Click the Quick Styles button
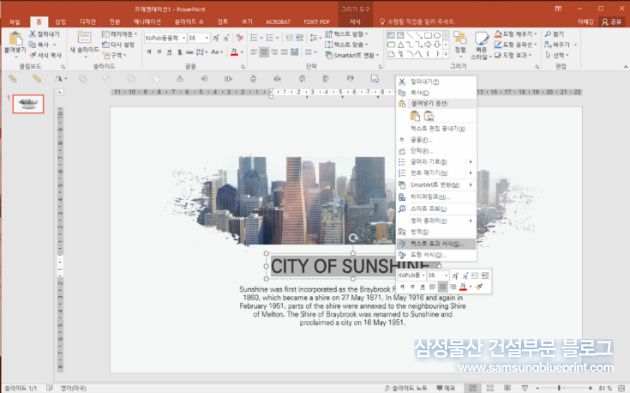Viewport: 630px width, 393px height. pyautogui.click(x=481, y=45)
